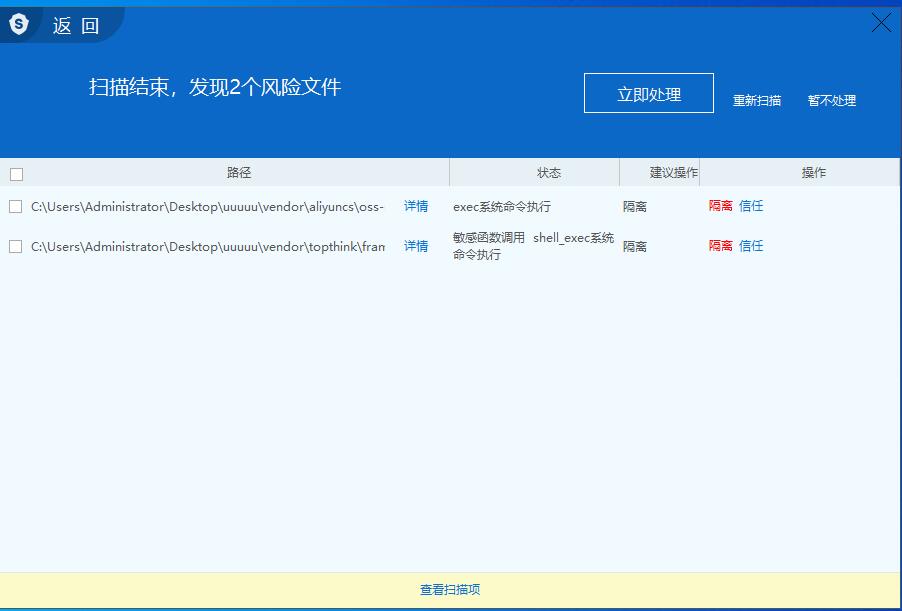
Task: Click 立即处理 to handle risks now
Action: (649, 93)
